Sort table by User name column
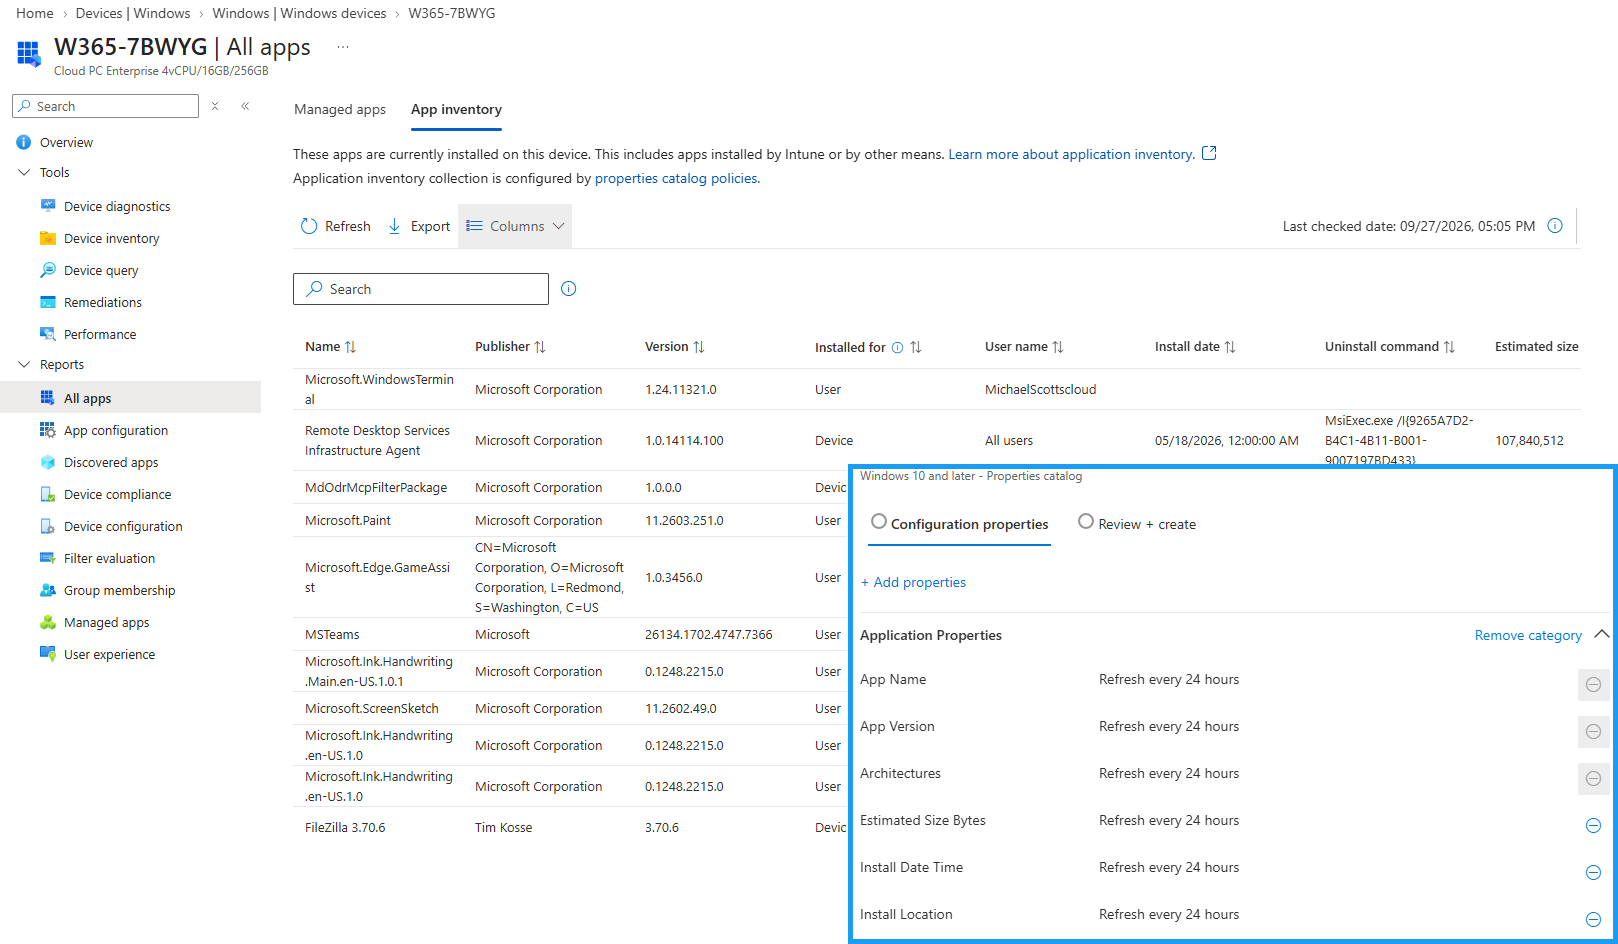This screenshot has height=944, width=1618. pyautogui.click(x=1024, y=346)
